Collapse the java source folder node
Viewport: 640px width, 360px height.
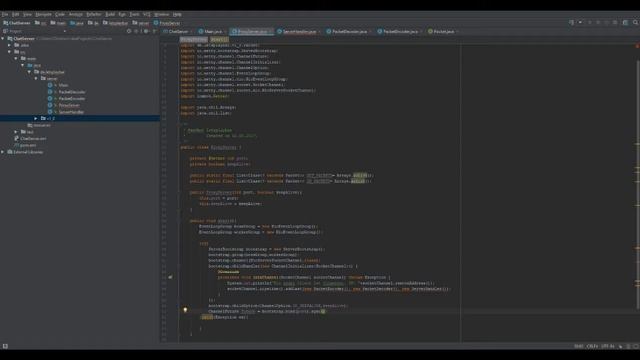[23, 65]
